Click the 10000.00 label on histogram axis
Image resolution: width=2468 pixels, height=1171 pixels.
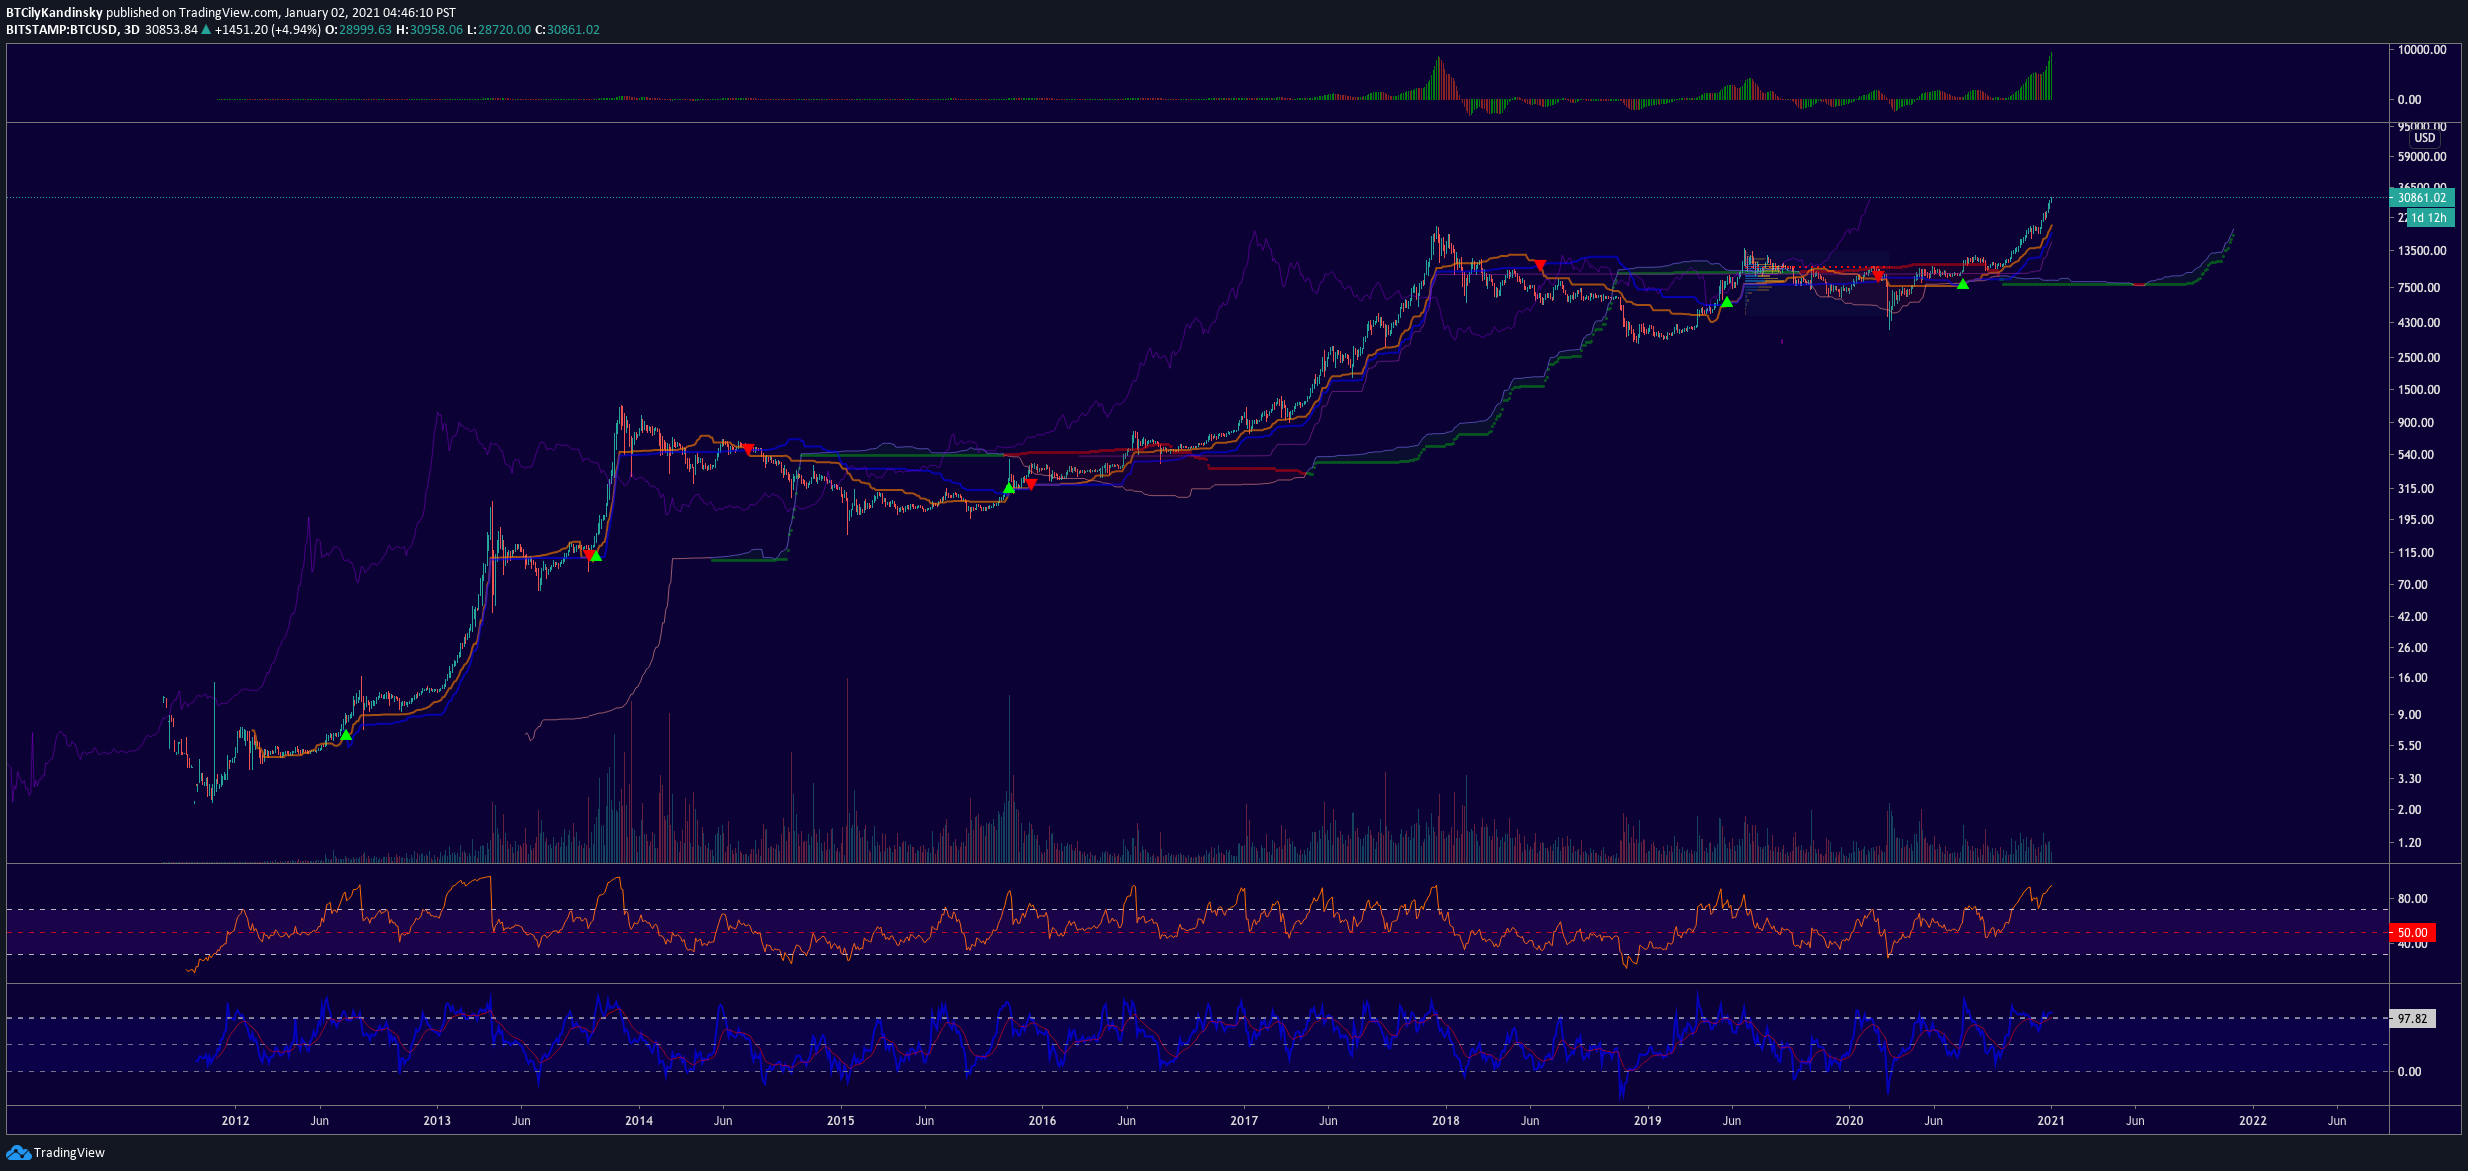pos(2422,50)
